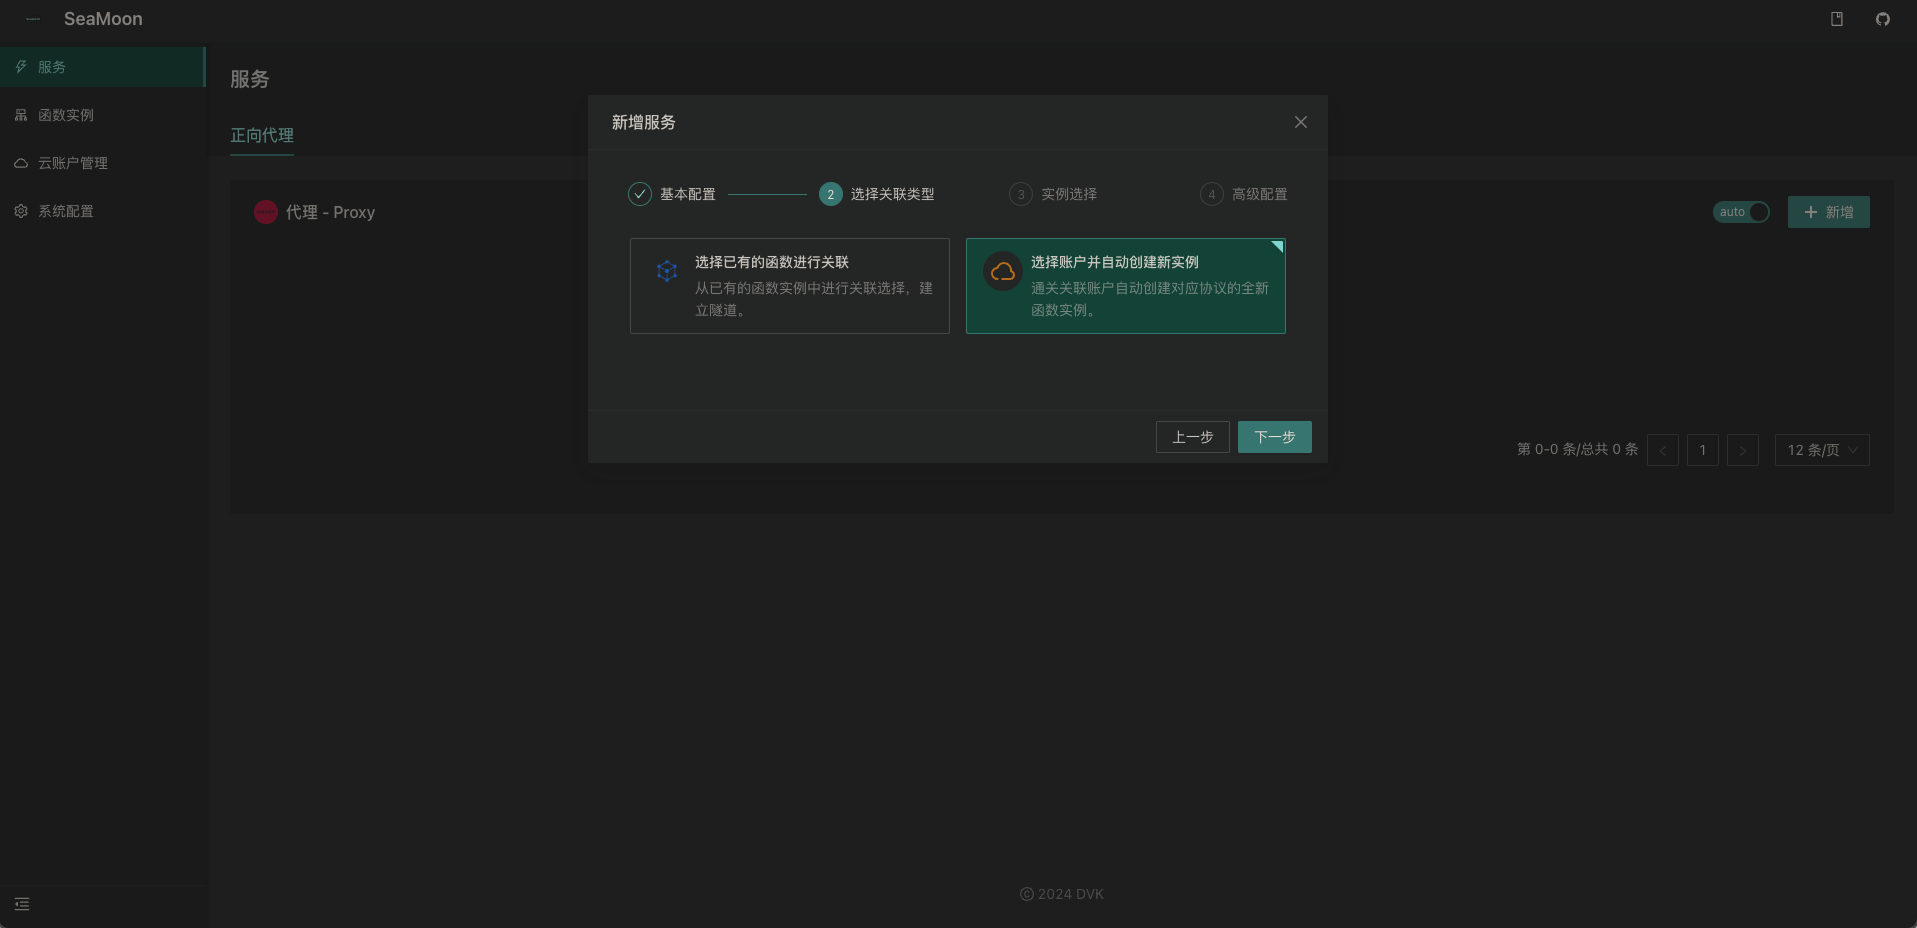Screen dimensions: 1917x928
Task: Go to previous page arrow
Action: [x=1663, y=450]
